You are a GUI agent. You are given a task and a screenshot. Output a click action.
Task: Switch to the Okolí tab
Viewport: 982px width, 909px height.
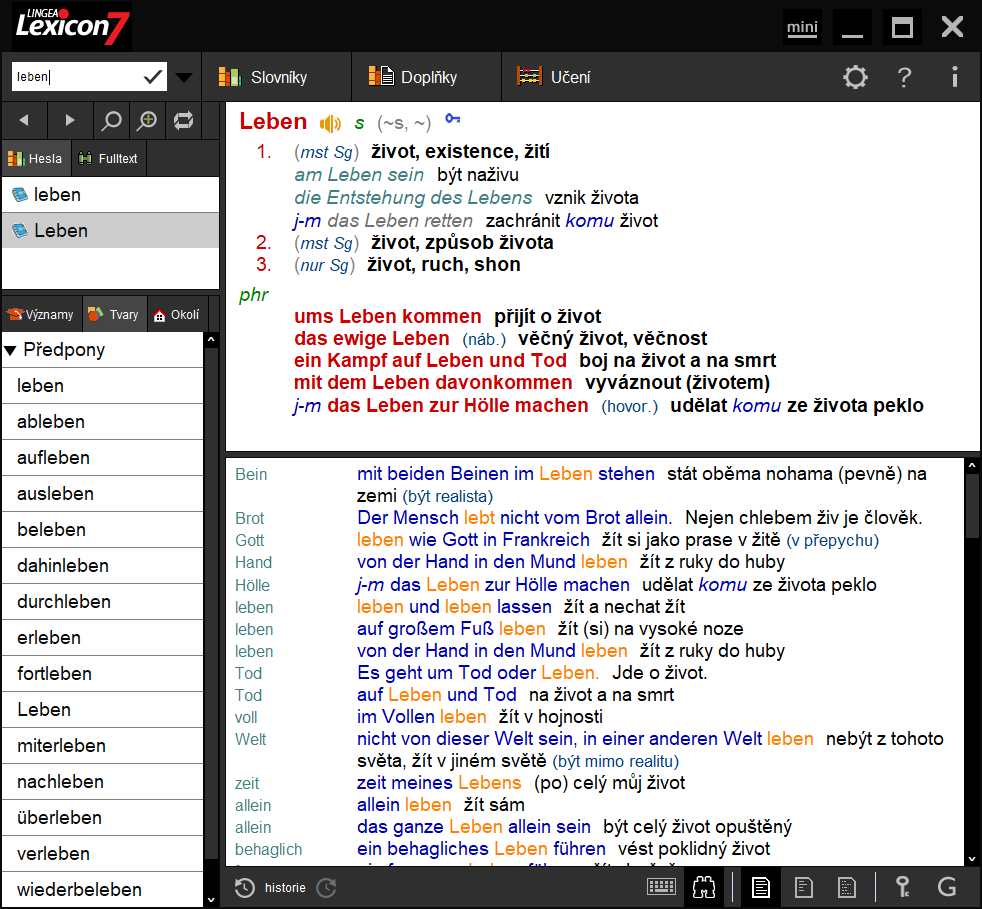click(x=177, y=314)
